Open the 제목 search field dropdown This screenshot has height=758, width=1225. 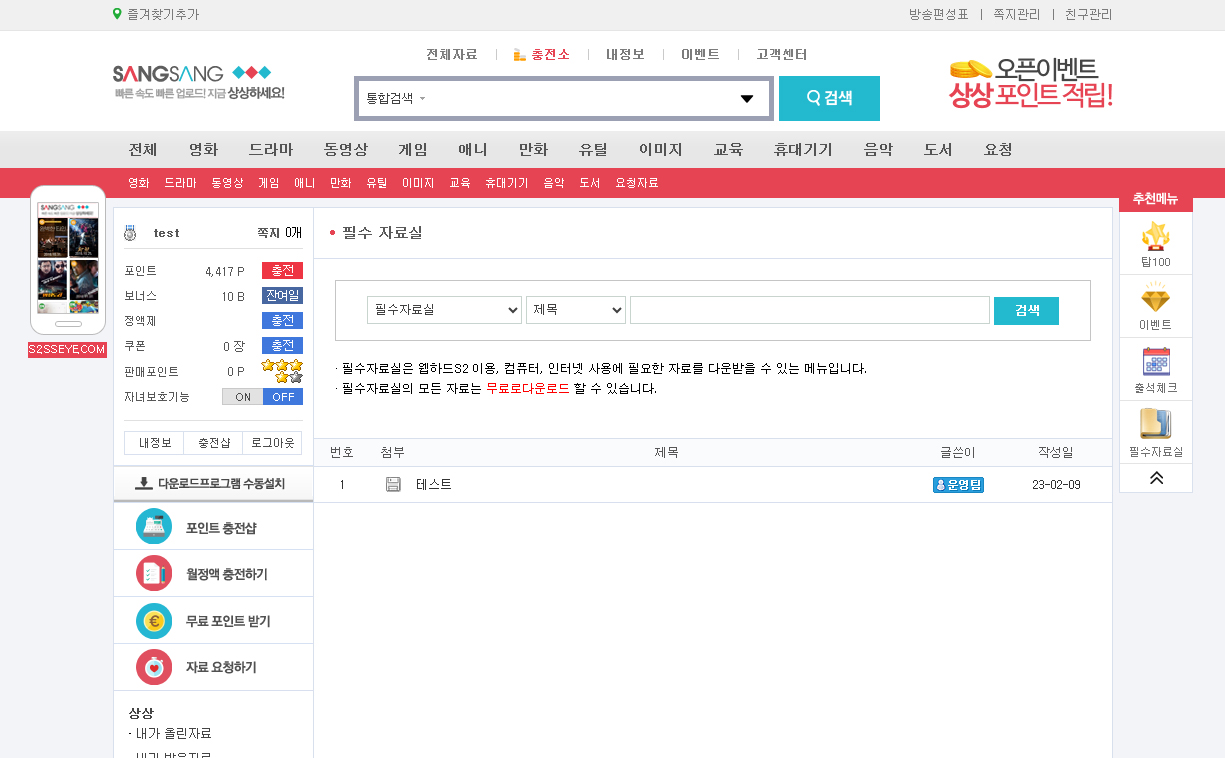coord(576,310)
